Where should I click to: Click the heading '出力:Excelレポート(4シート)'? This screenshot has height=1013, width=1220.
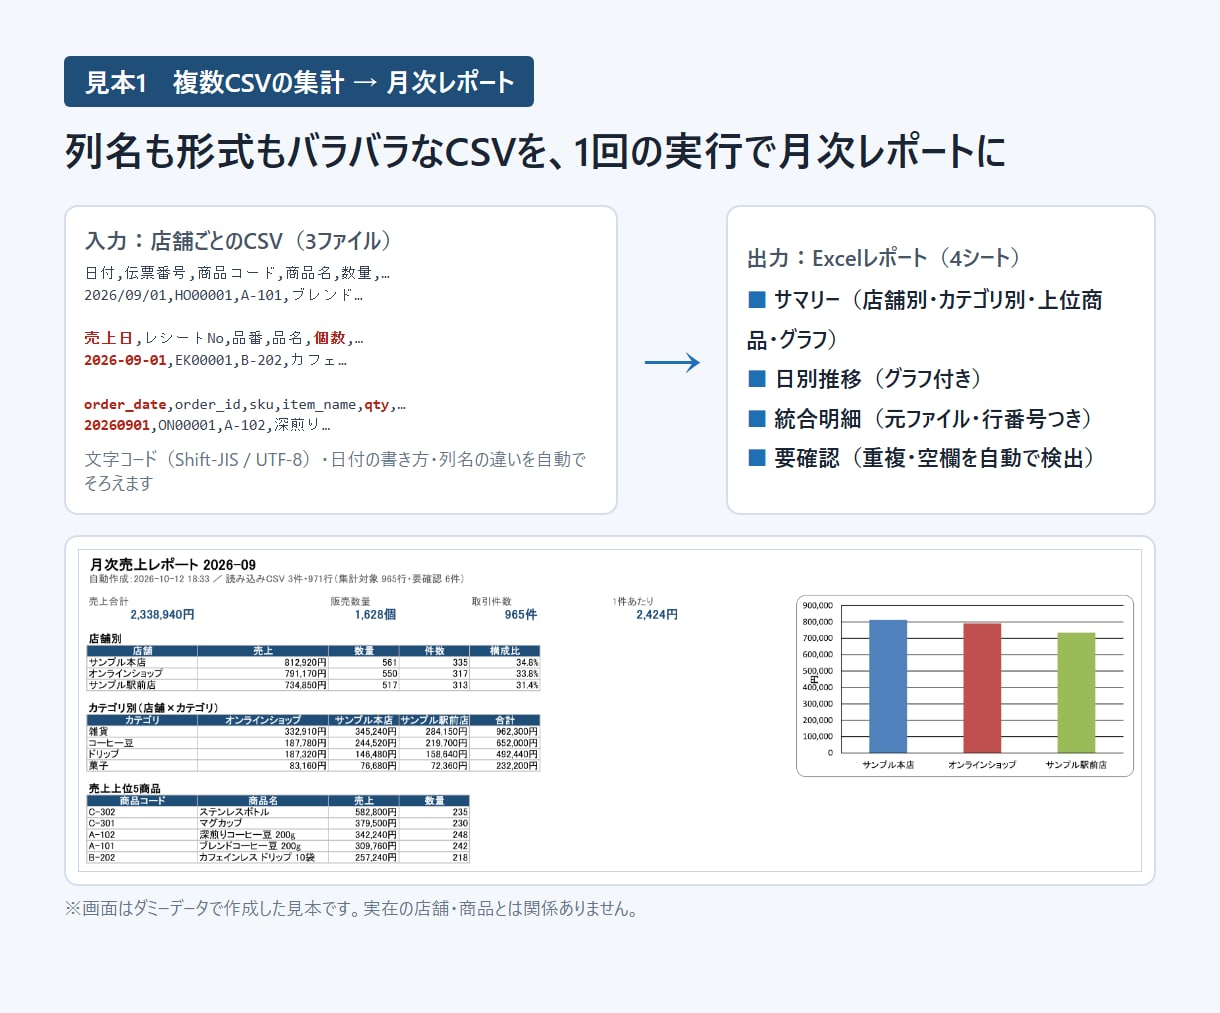click(885, 258)
